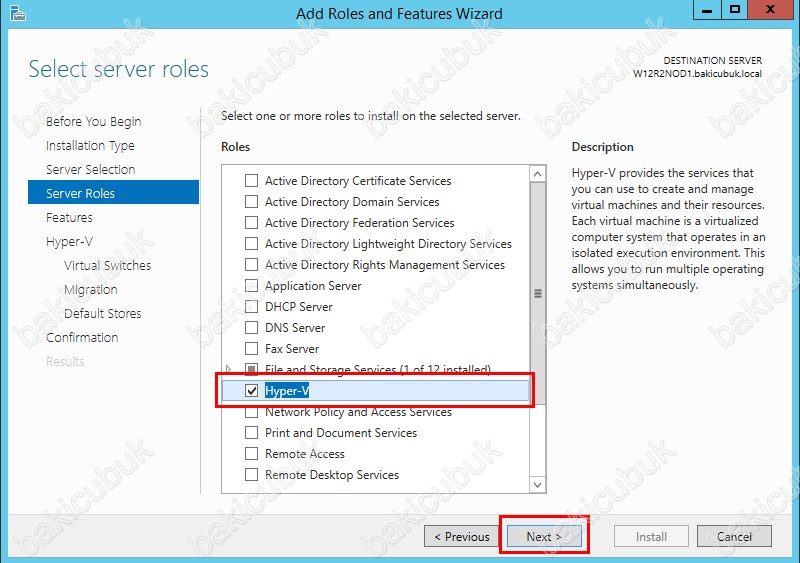Check the DNS Server role
Image resolution: width=800 pixels, height=563 pixels.
click(x=252, y=328)
